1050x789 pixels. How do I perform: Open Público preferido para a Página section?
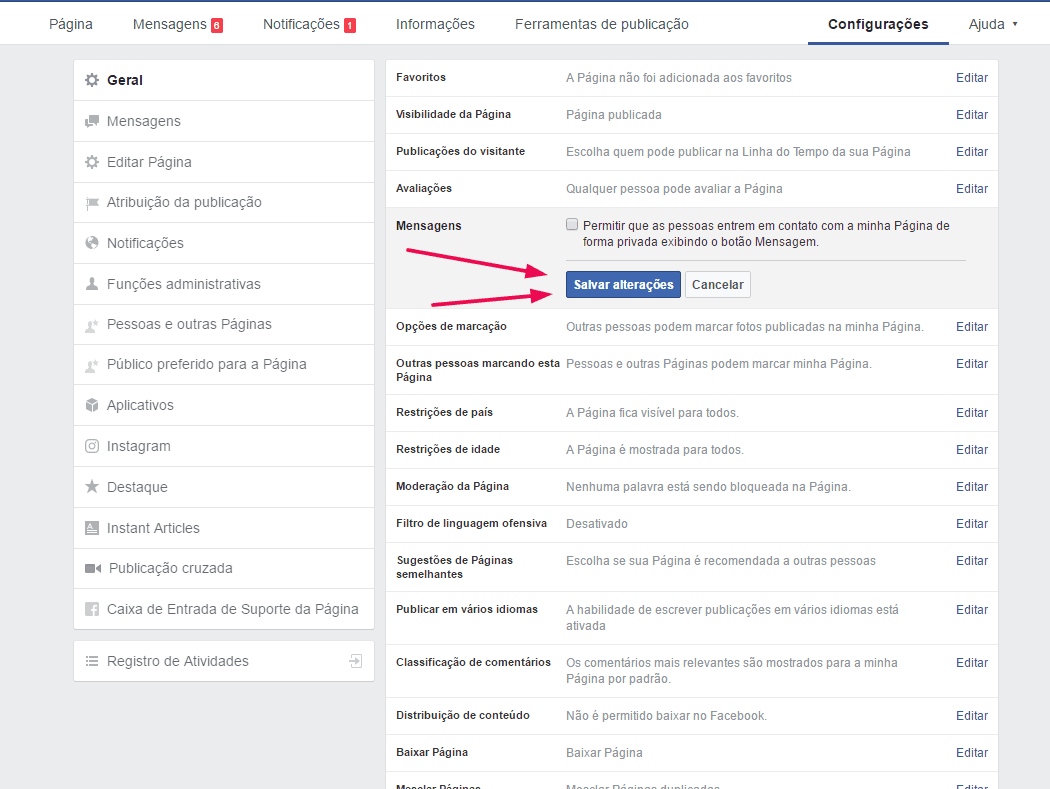point(224,364)
